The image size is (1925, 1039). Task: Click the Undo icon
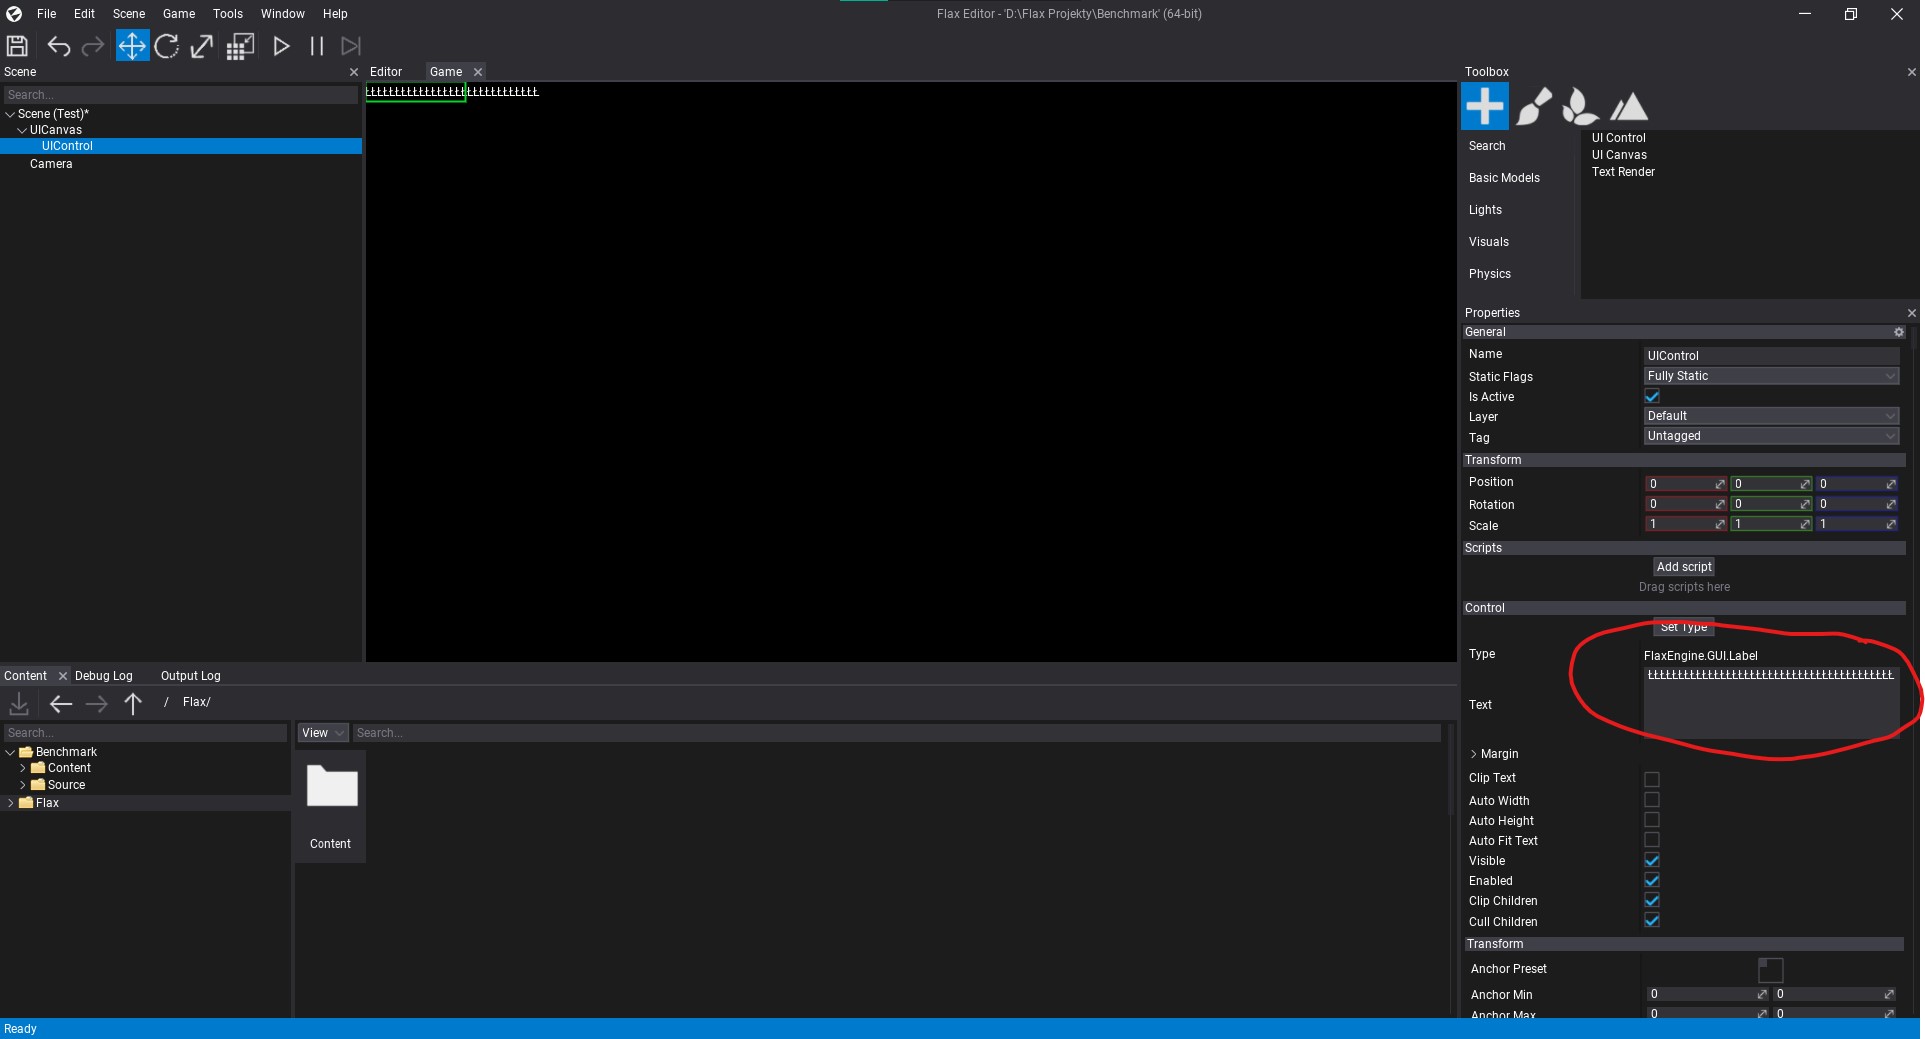[x=59, y=46]
